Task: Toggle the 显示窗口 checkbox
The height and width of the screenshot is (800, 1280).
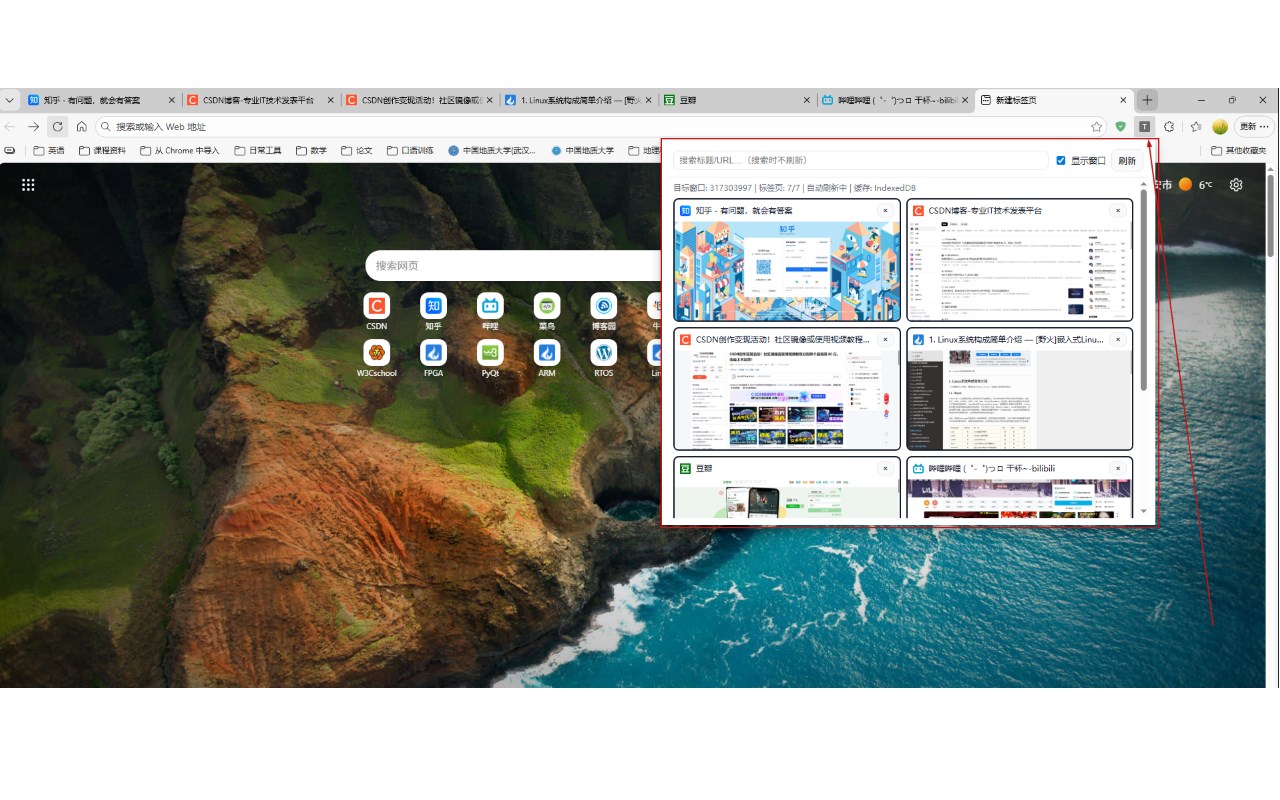Action: pos(1061,160)
